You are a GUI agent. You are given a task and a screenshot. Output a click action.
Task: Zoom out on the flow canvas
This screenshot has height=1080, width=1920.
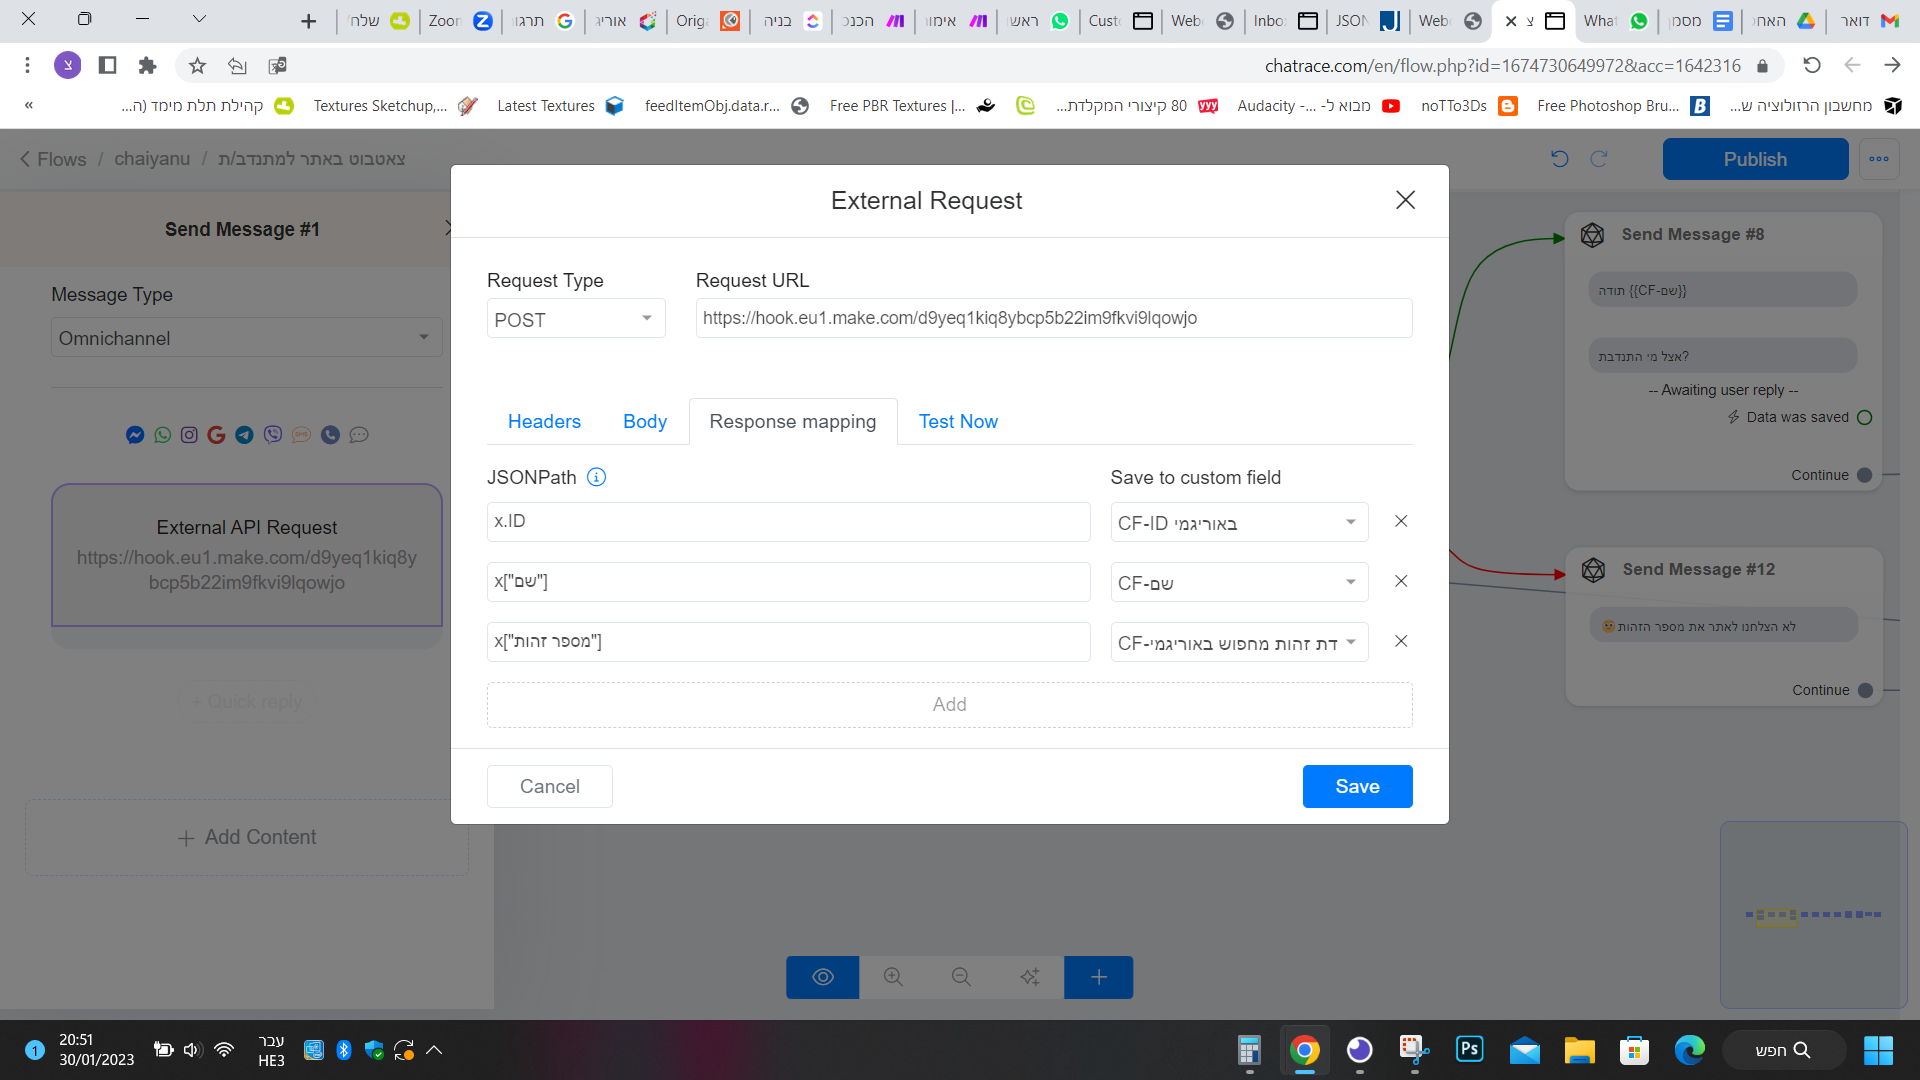pyautogui.click(x=961, y=977)
